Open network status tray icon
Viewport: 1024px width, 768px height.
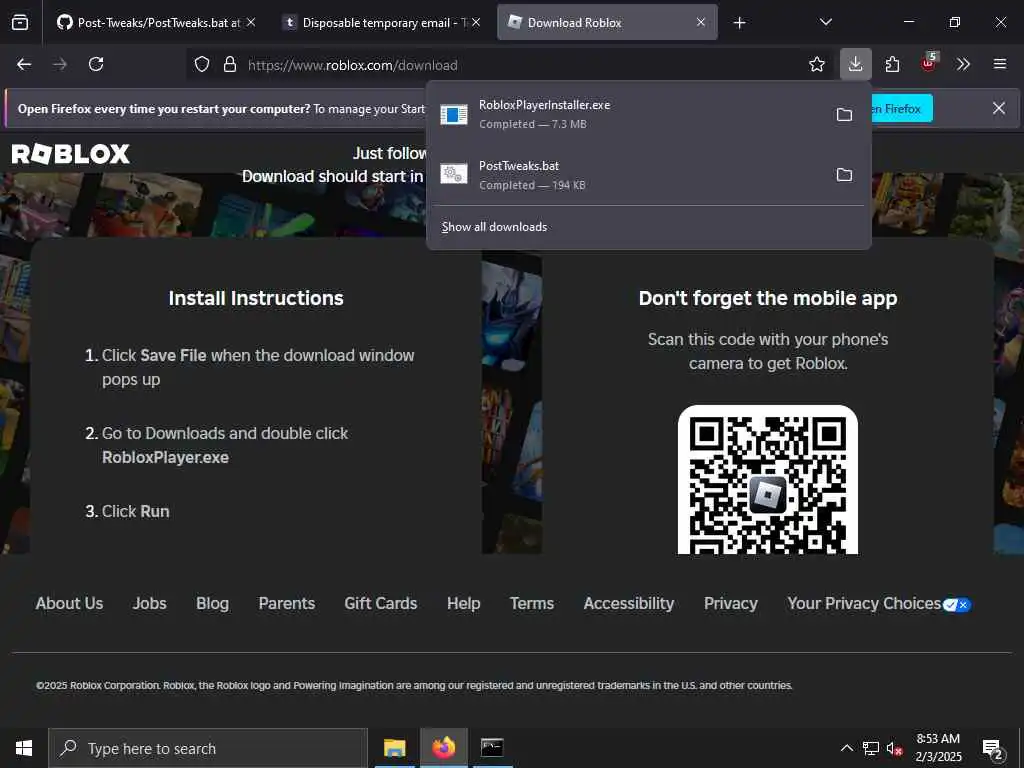click(x=871, y=748)
